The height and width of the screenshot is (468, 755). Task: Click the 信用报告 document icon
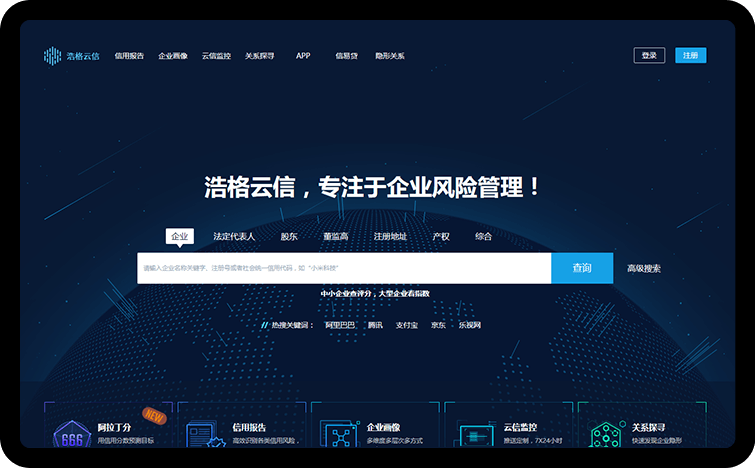click(x=206, y=434)
